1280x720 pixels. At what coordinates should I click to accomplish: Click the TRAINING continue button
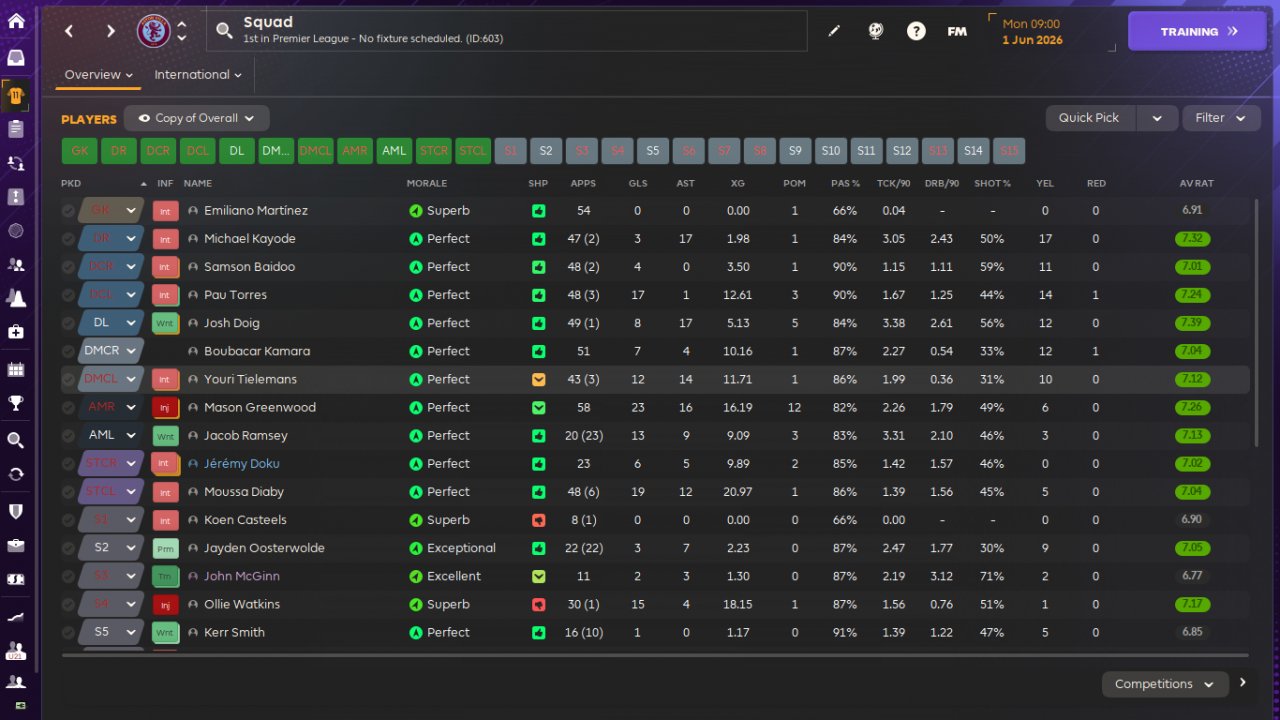(x=1199, y=31)
